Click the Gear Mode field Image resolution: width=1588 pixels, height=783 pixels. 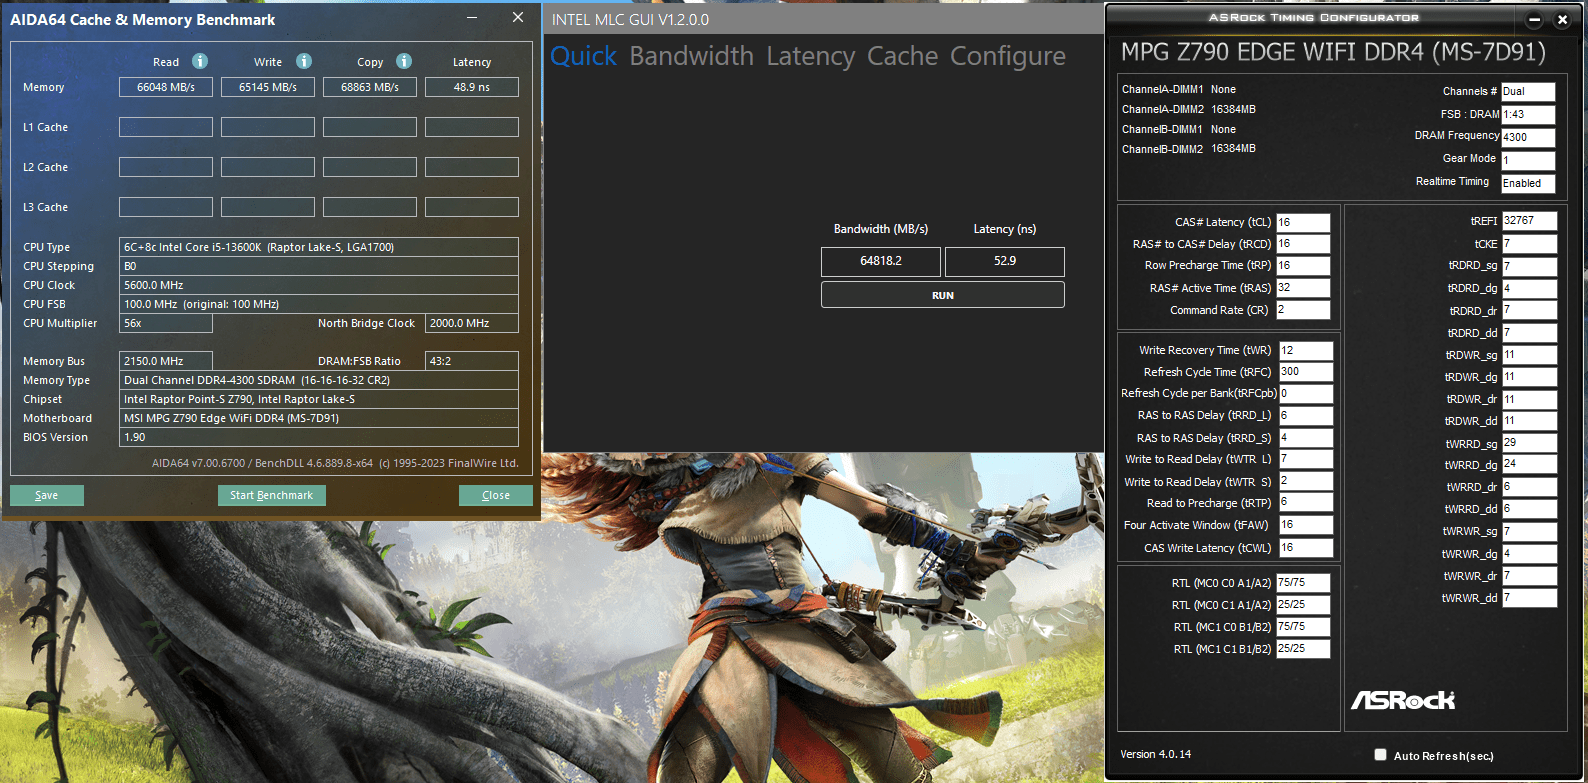[1528, 160]
